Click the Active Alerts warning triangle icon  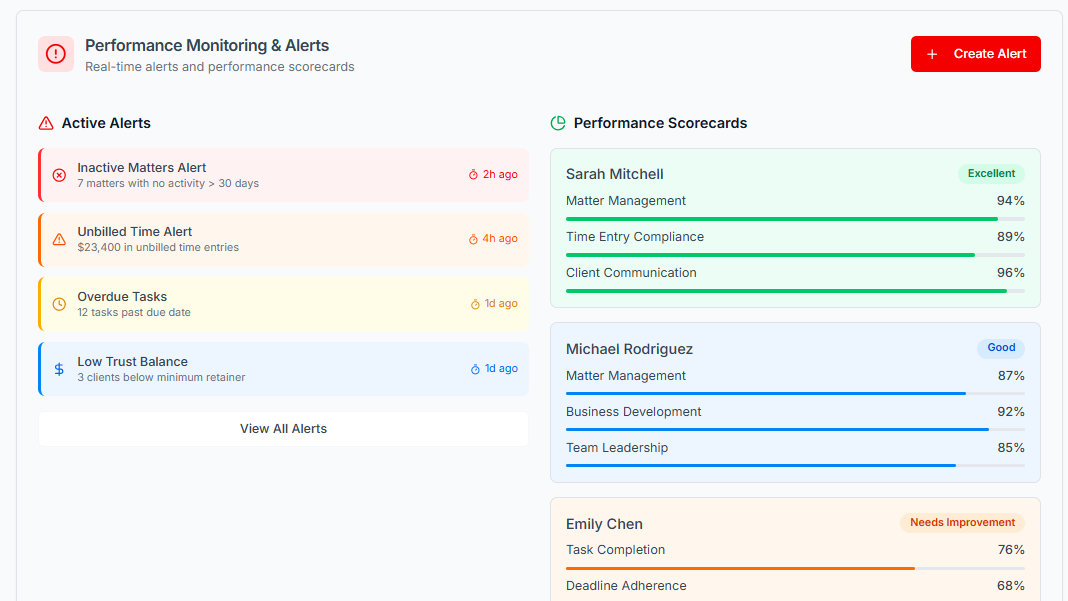pos(46,123)
